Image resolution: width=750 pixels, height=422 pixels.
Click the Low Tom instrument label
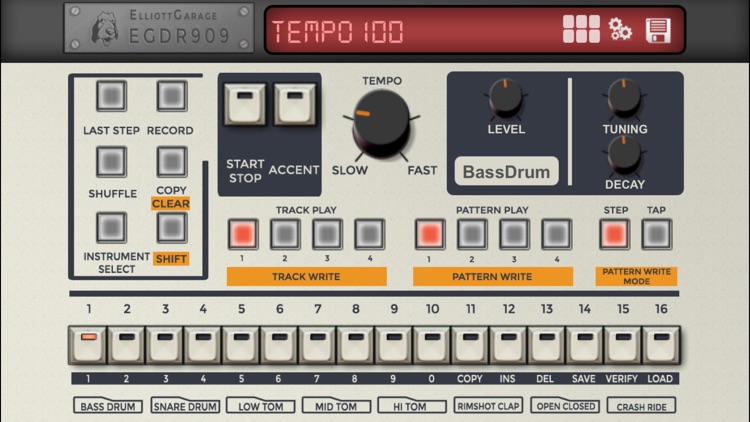click(x=261, y=406)
